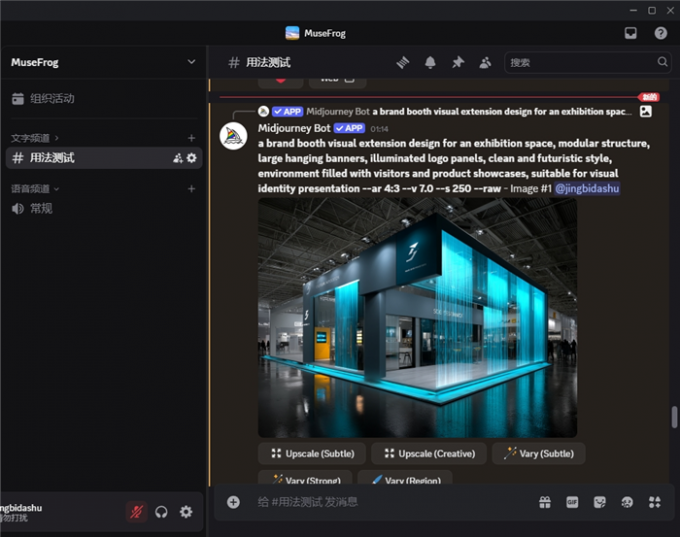The width and height of the screenshot is (680, 537).
Task: Maximize the Discord window
Action: click(652, 10)
